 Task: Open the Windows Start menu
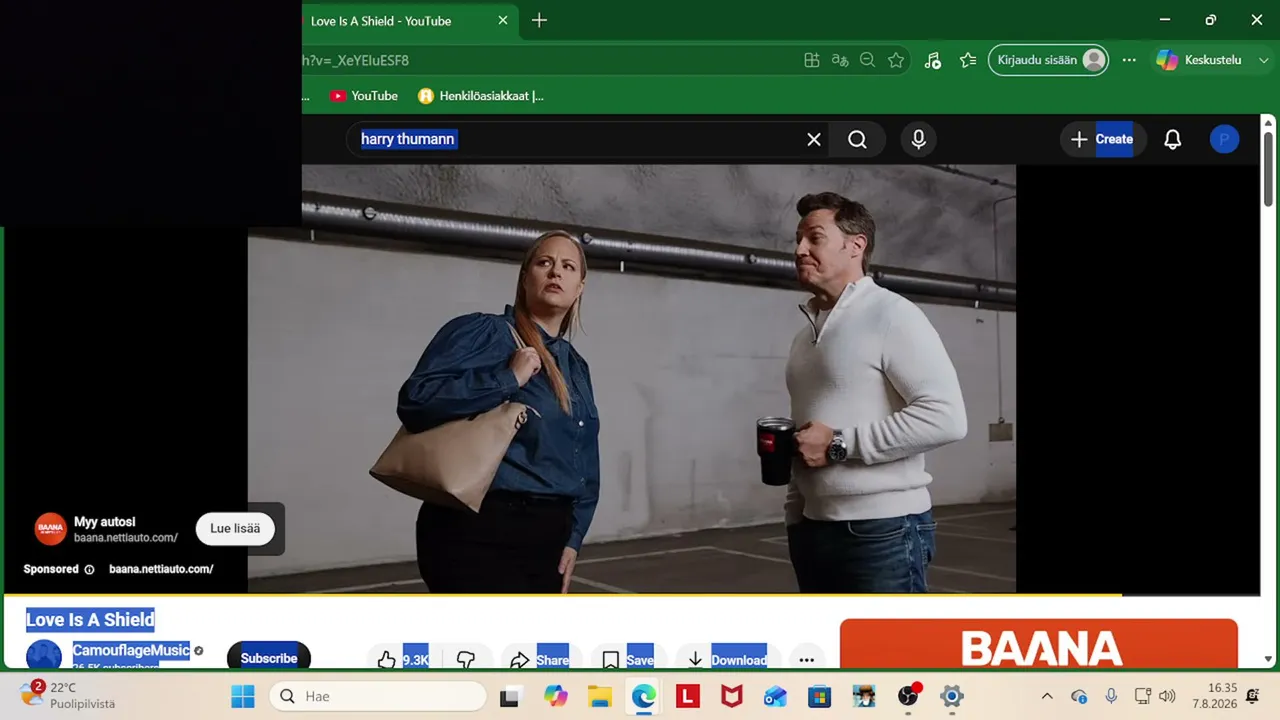(243, 696)
